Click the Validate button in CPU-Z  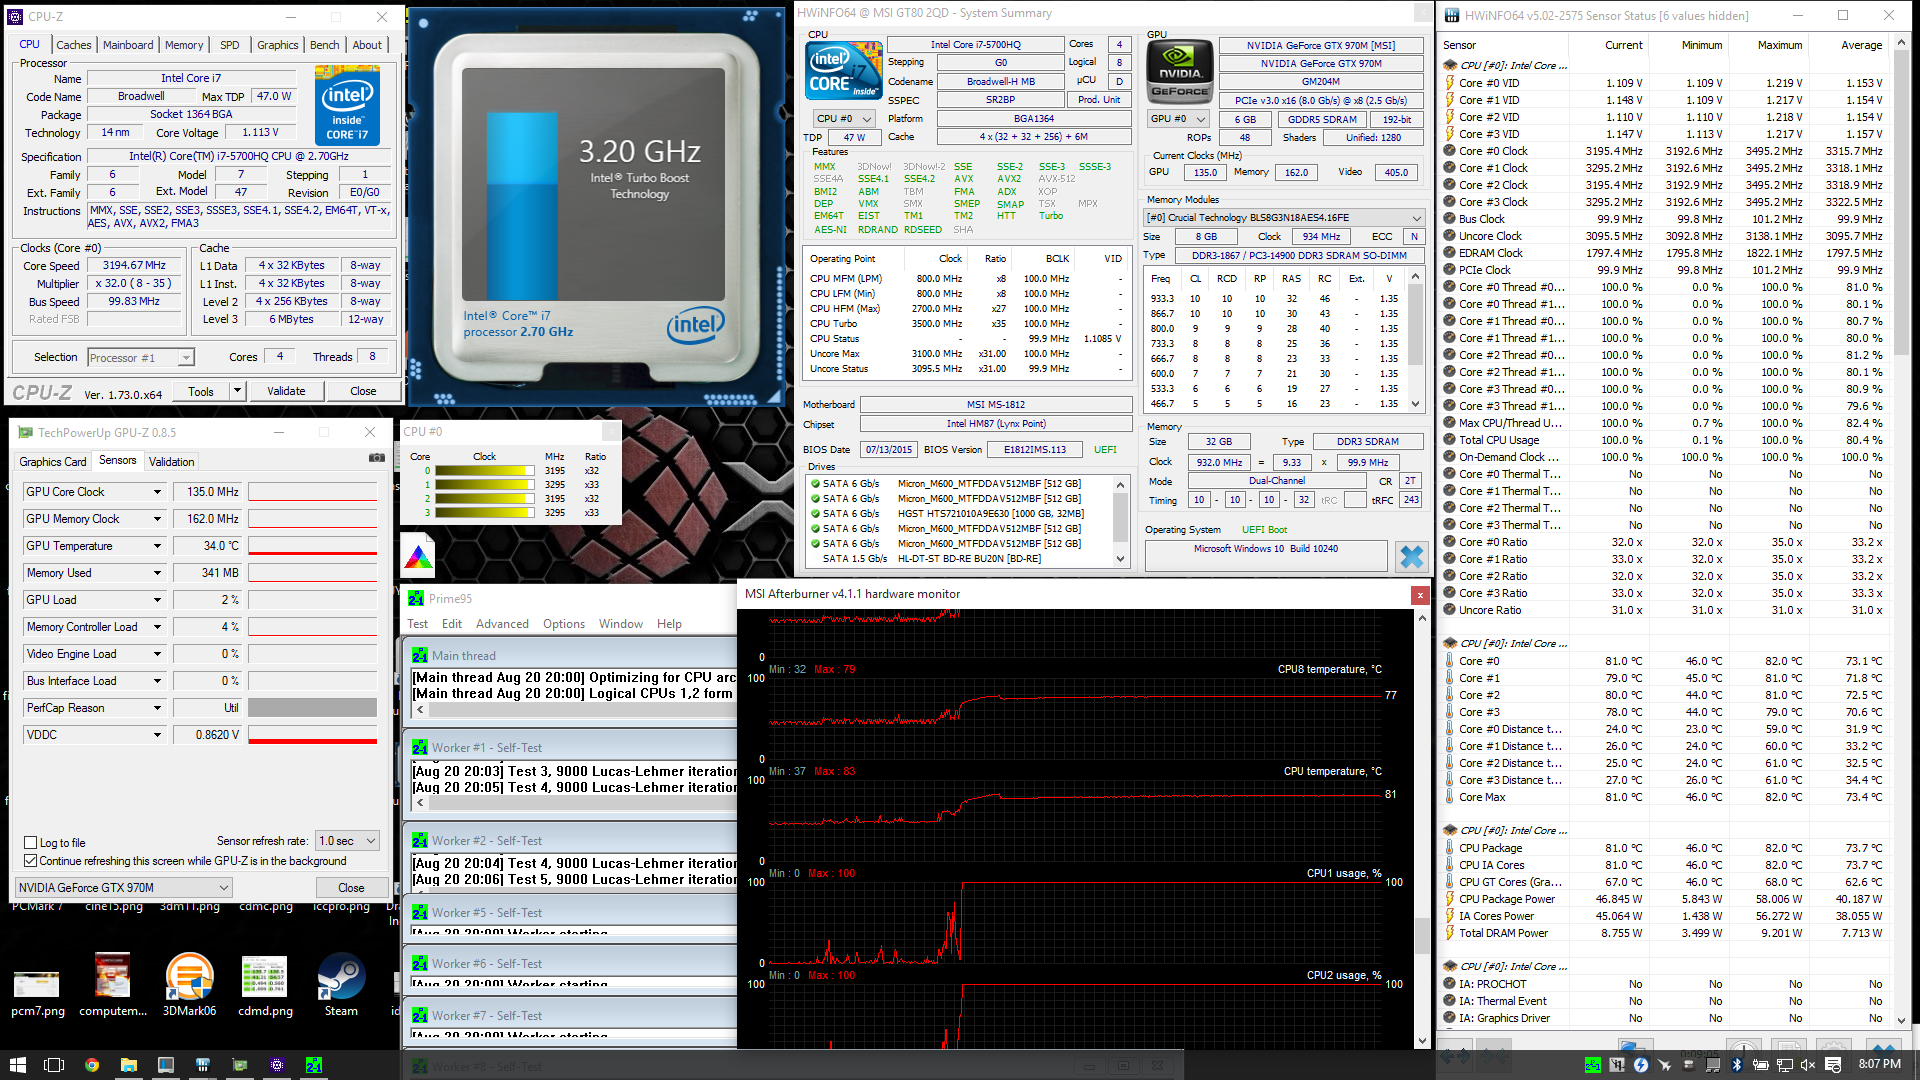[286, 391]
